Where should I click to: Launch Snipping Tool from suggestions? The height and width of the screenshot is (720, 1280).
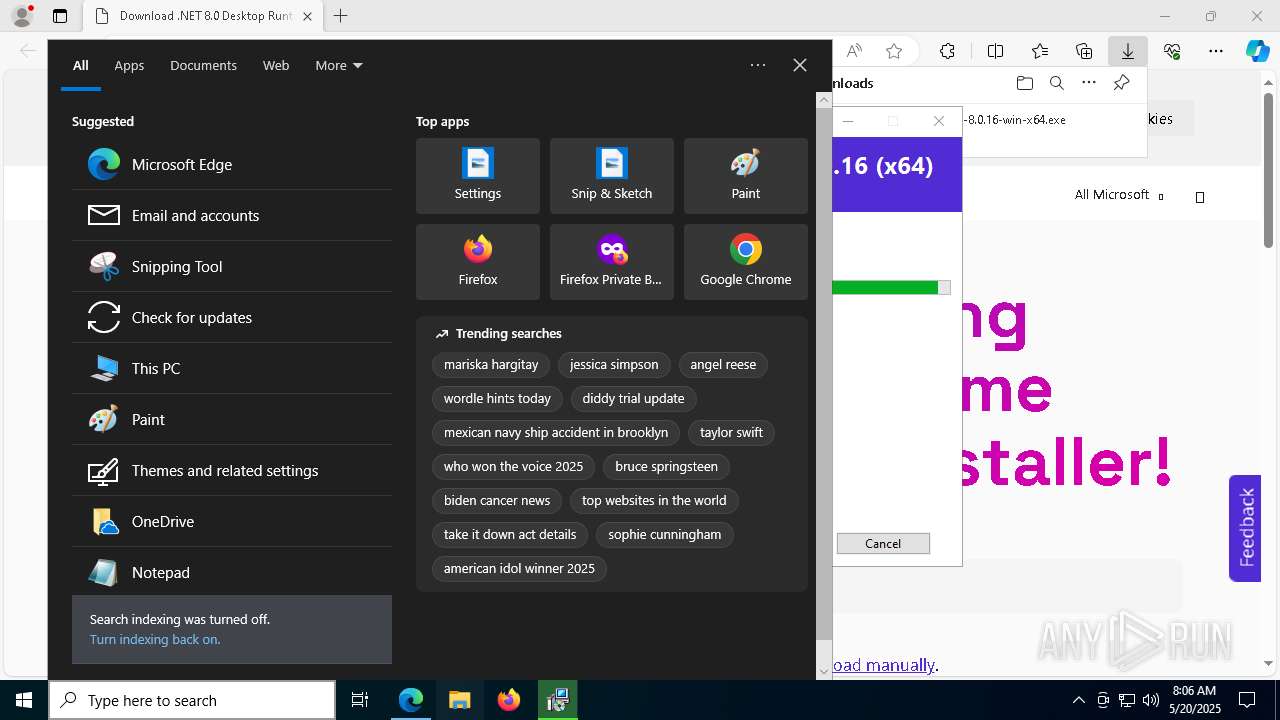232,266
